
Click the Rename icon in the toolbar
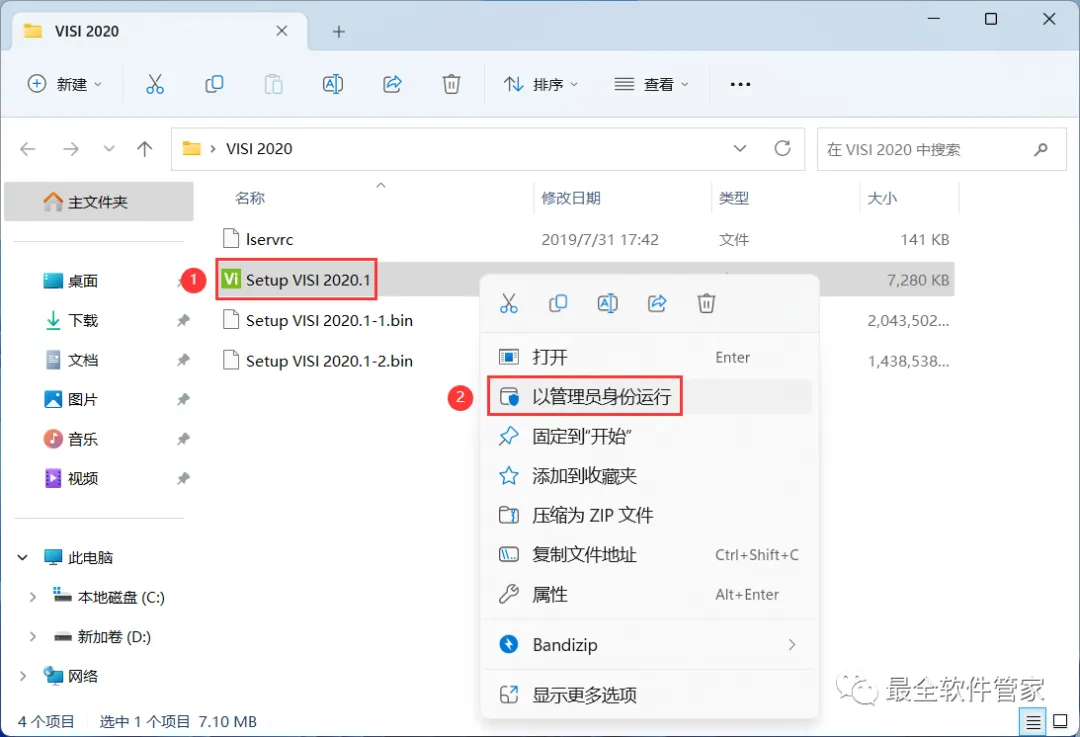333,84
